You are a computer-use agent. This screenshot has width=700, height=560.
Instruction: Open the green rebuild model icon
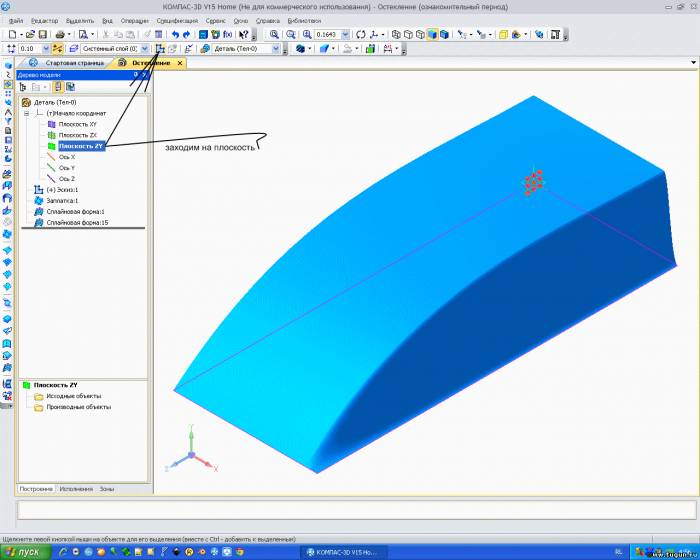[370, 48]
